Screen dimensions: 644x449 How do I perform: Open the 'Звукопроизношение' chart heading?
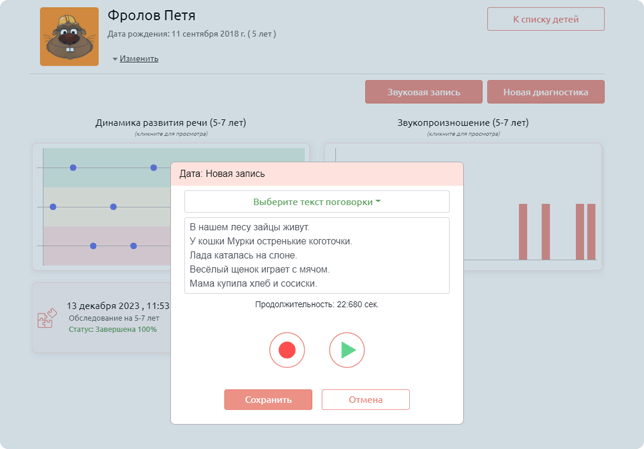pyautogui.click(x=463, y=123)
